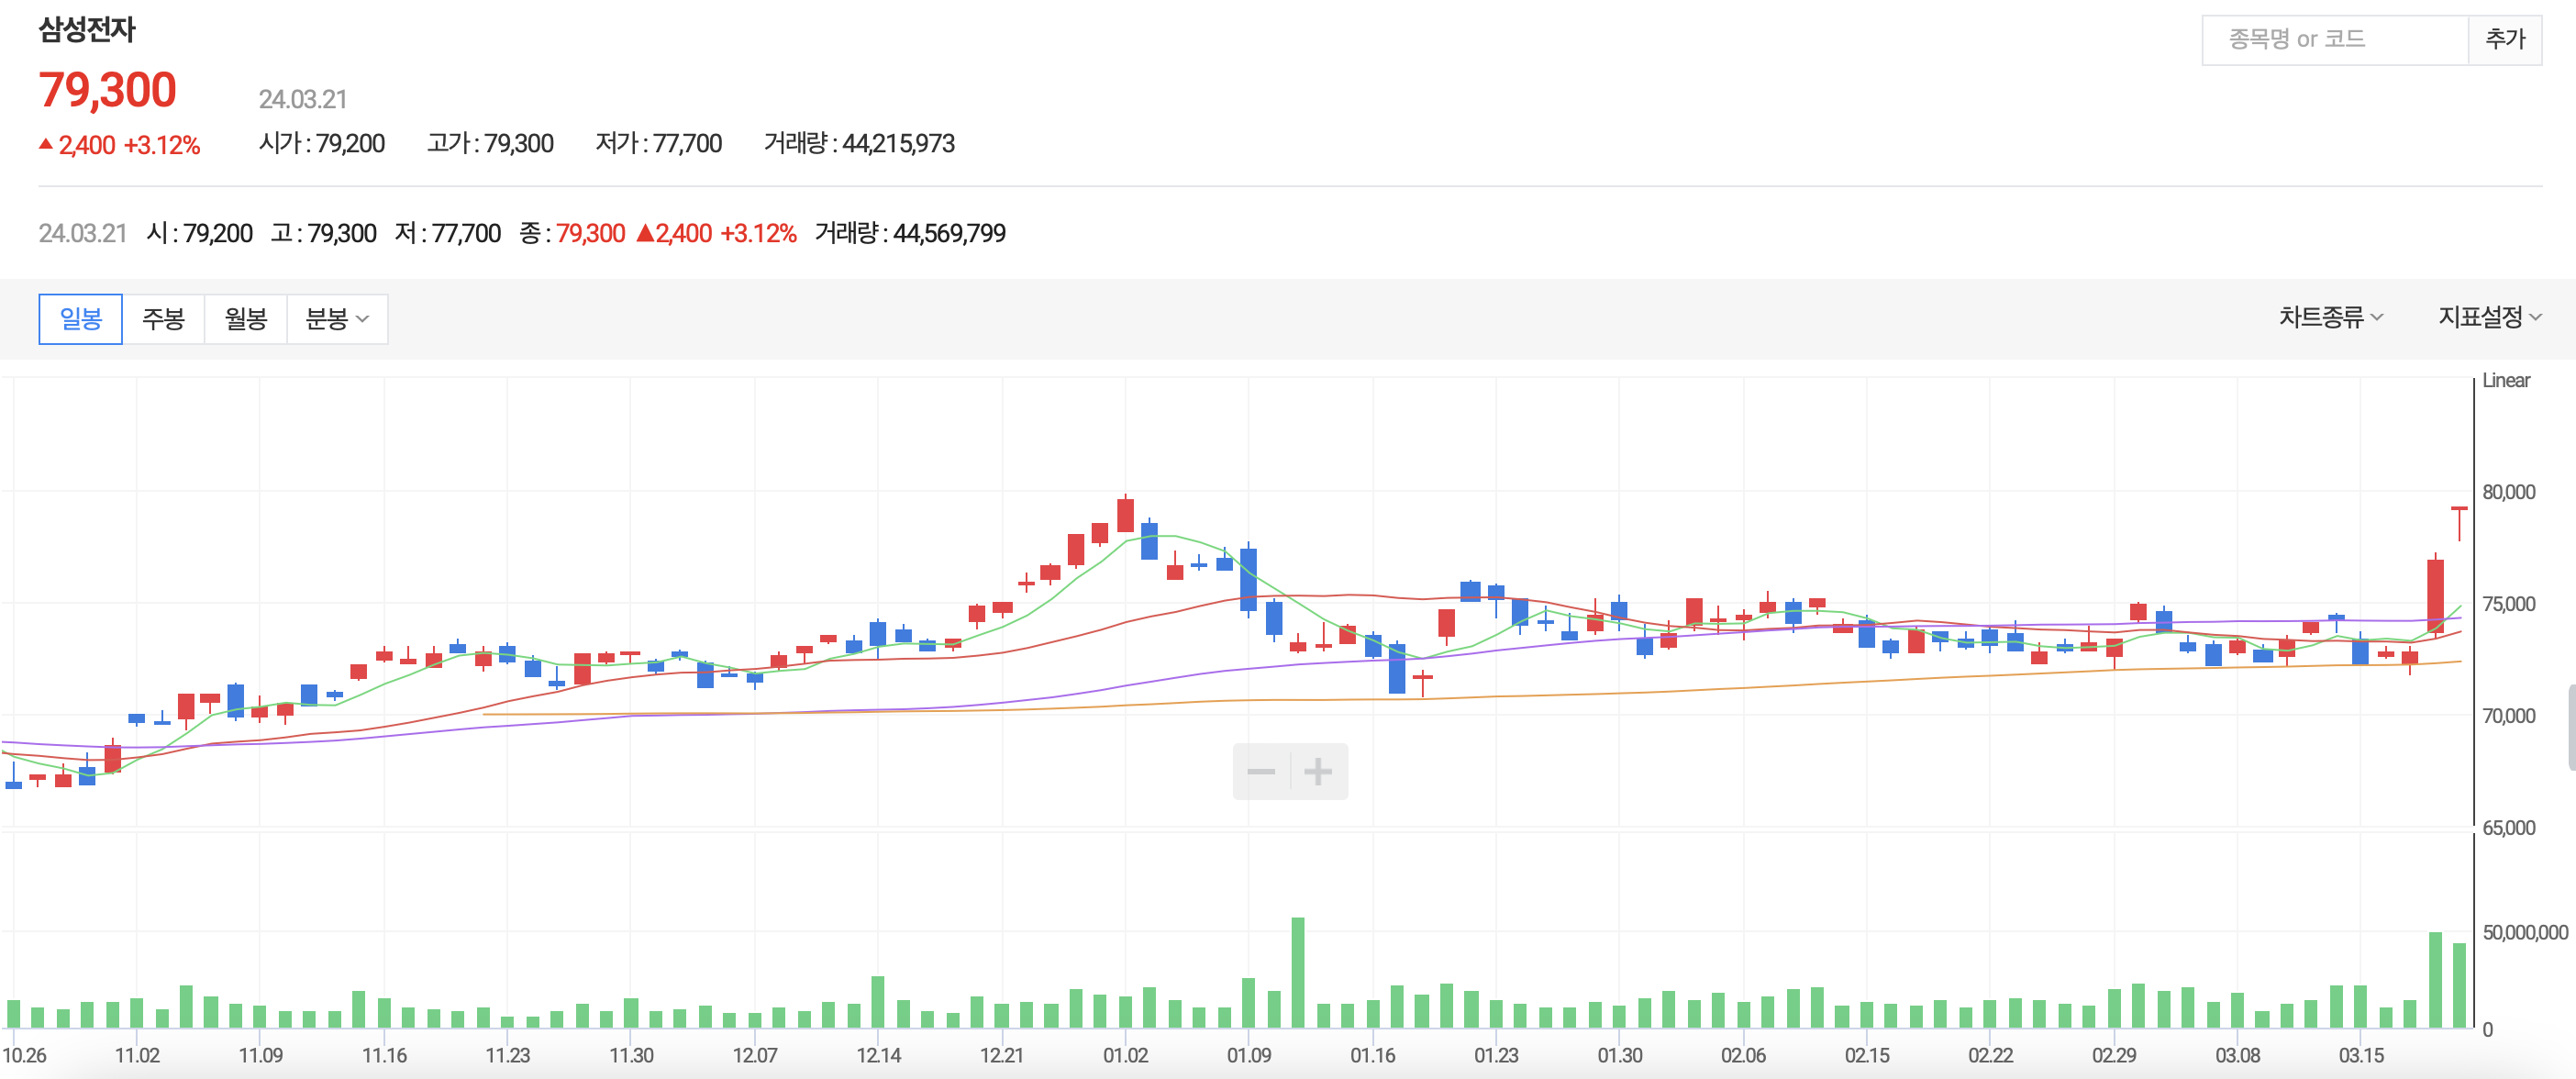Click the 50,000,000 volume axis label

(x=2524, y=932)
